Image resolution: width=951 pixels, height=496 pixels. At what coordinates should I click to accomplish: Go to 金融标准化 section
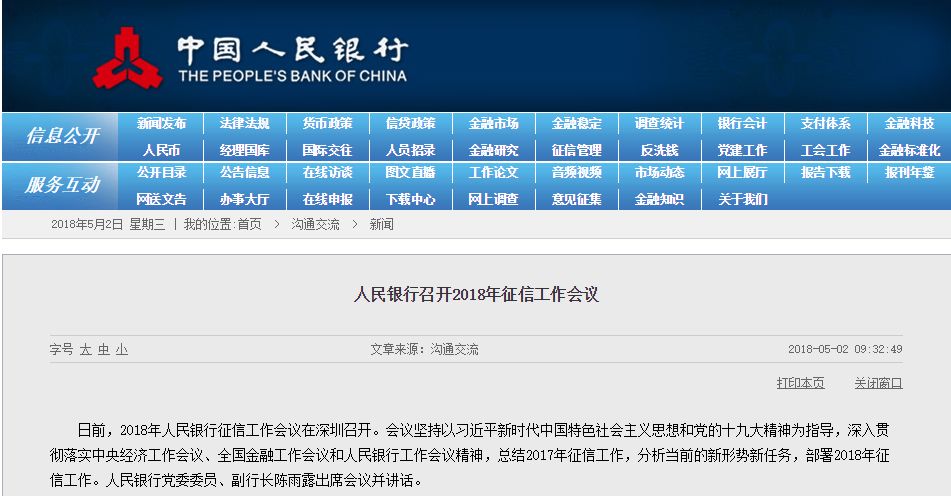909,150
